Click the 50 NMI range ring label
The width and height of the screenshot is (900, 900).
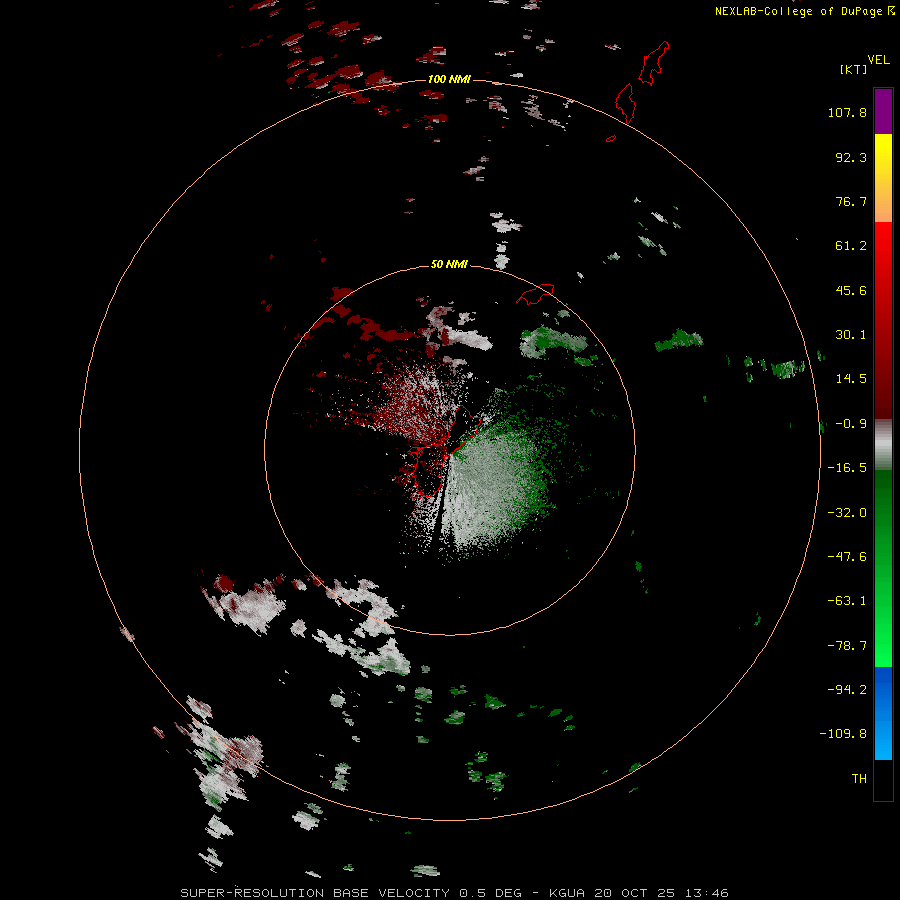pyautogui.click(x=449, y=264)
